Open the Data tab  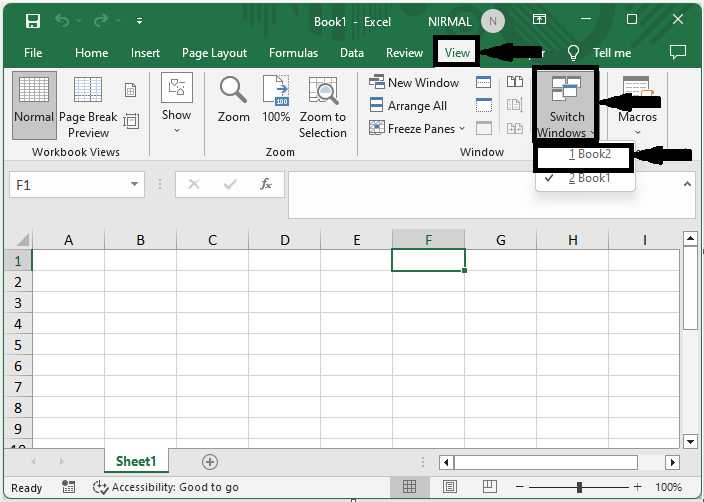(x=352, y=53)
